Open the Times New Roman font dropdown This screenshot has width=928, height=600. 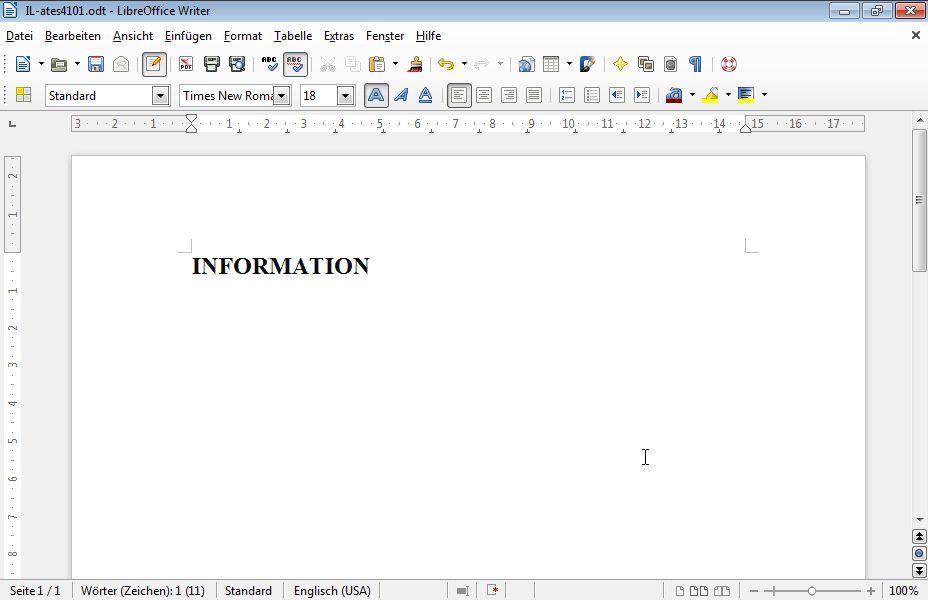(x=282, y=95)
